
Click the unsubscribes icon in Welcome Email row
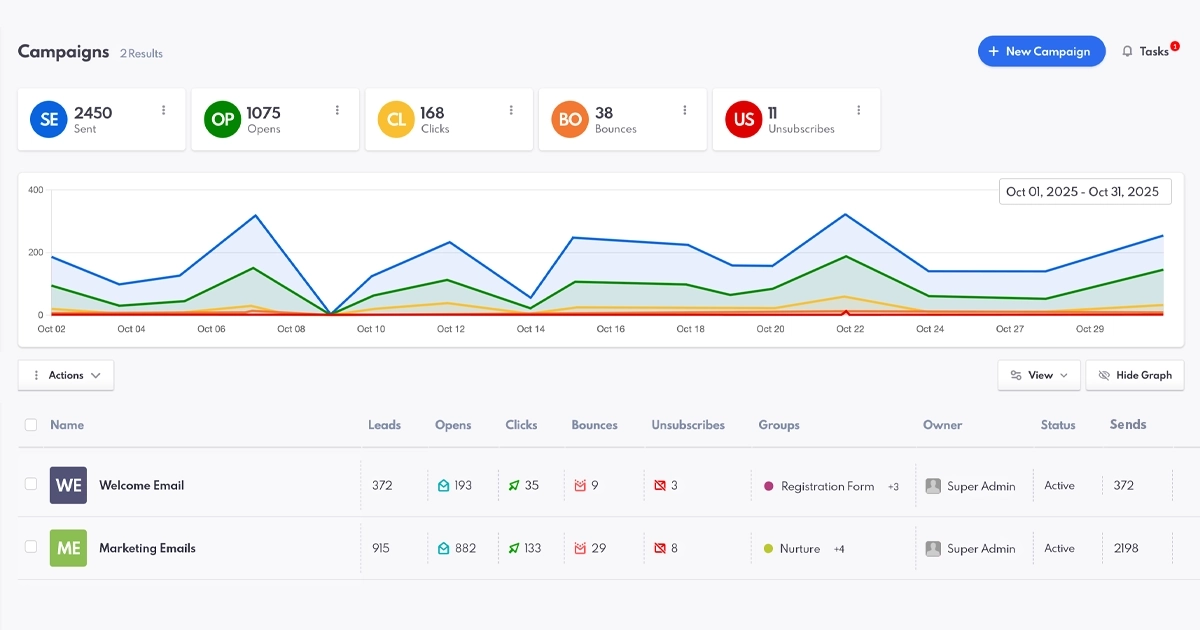pos(659,485)
